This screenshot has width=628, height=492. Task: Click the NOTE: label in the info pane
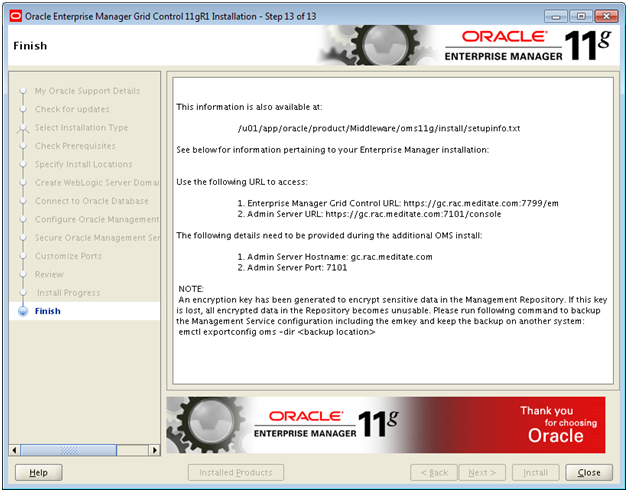[x=191, y=289]
